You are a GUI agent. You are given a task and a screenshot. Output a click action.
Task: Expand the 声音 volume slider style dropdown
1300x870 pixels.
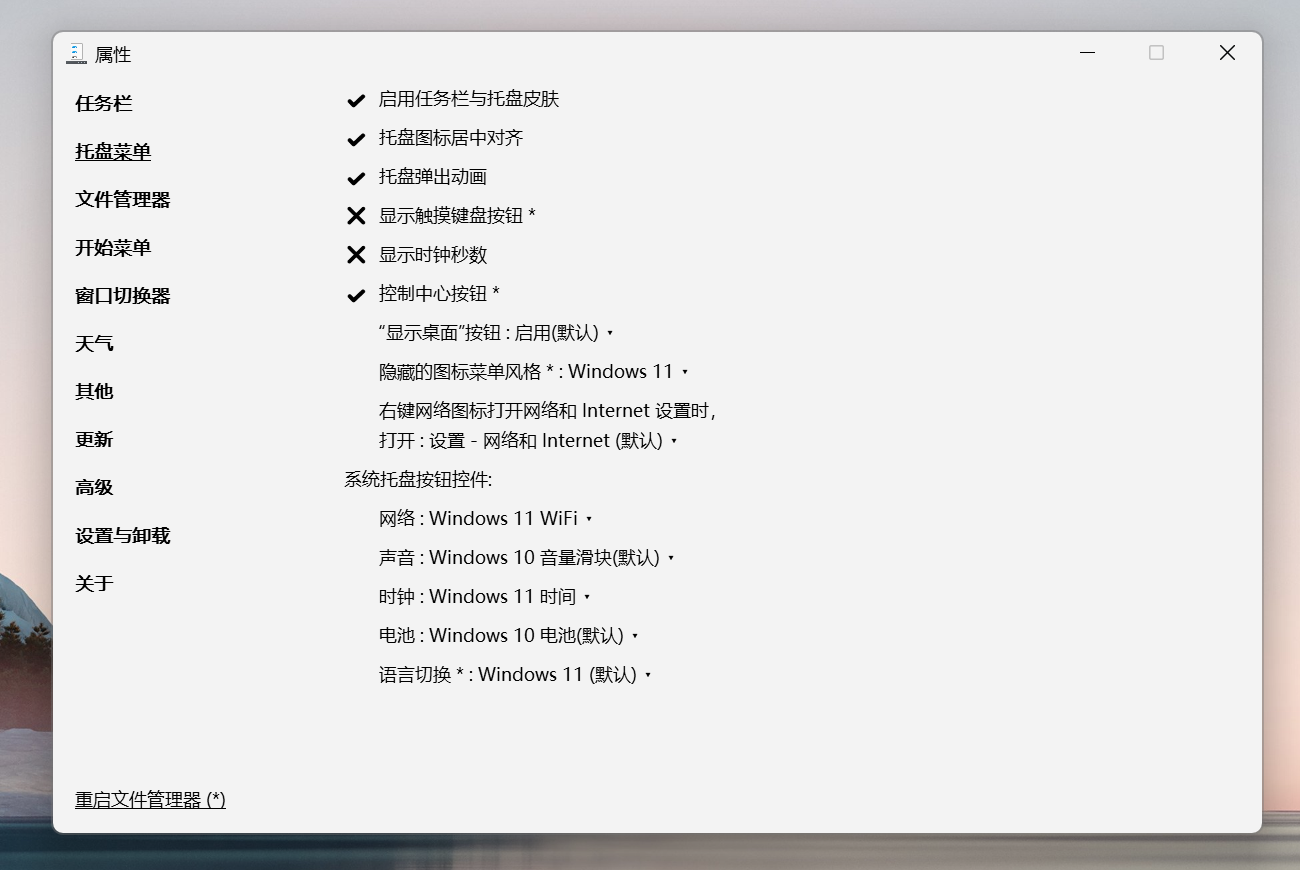point(526,558)
